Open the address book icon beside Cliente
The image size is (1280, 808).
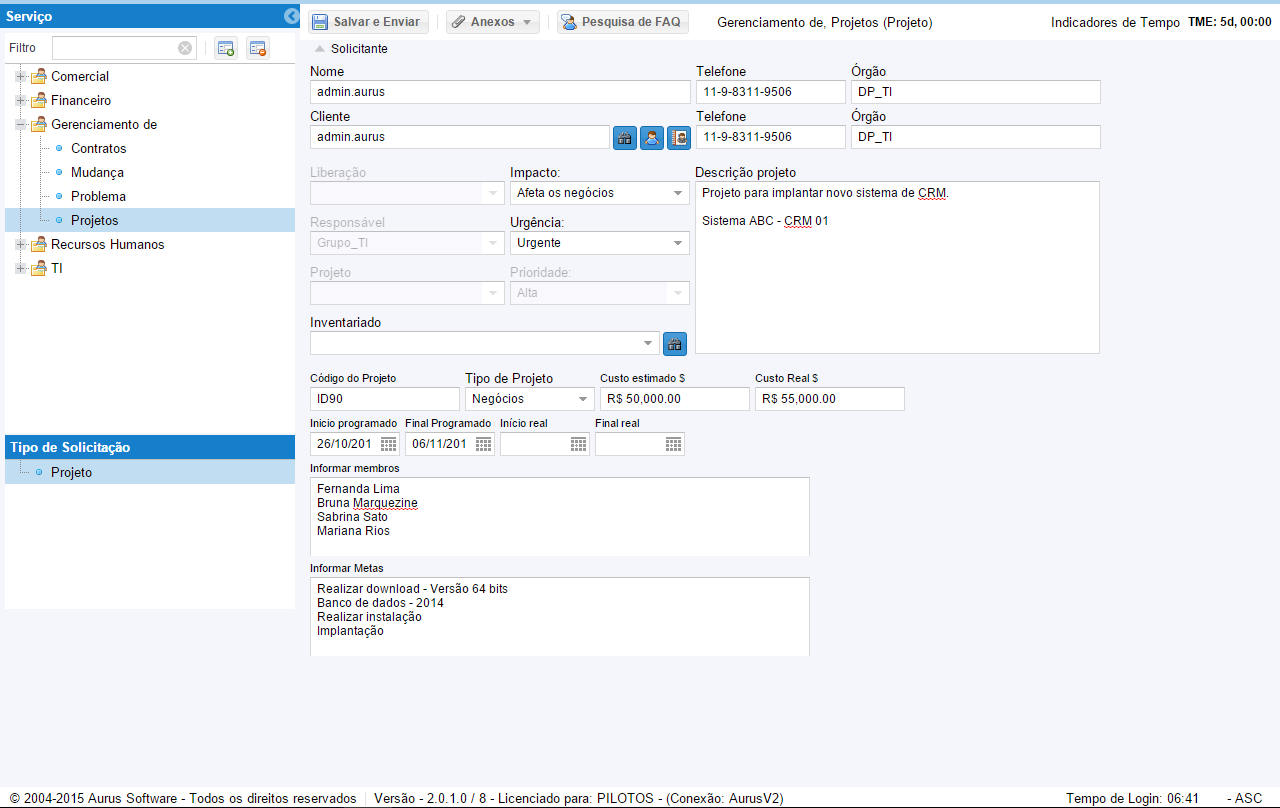tap(679, 138)
